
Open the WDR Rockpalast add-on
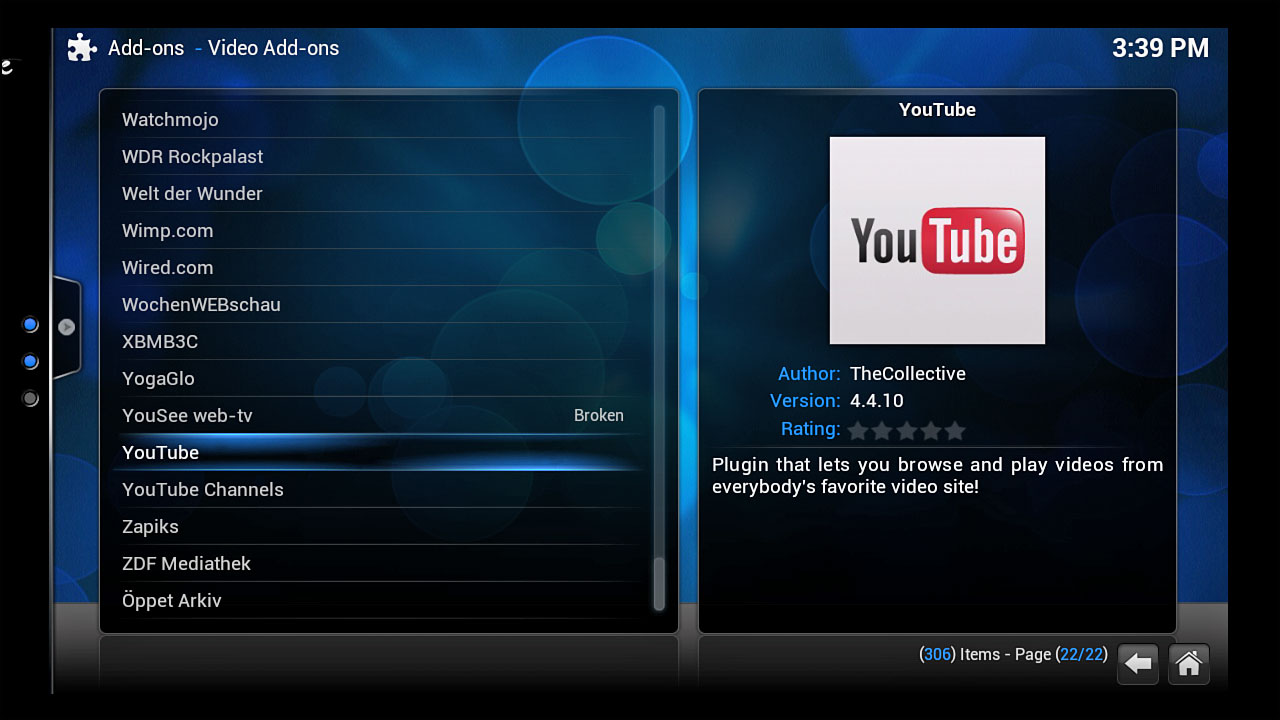pos(378,156)
